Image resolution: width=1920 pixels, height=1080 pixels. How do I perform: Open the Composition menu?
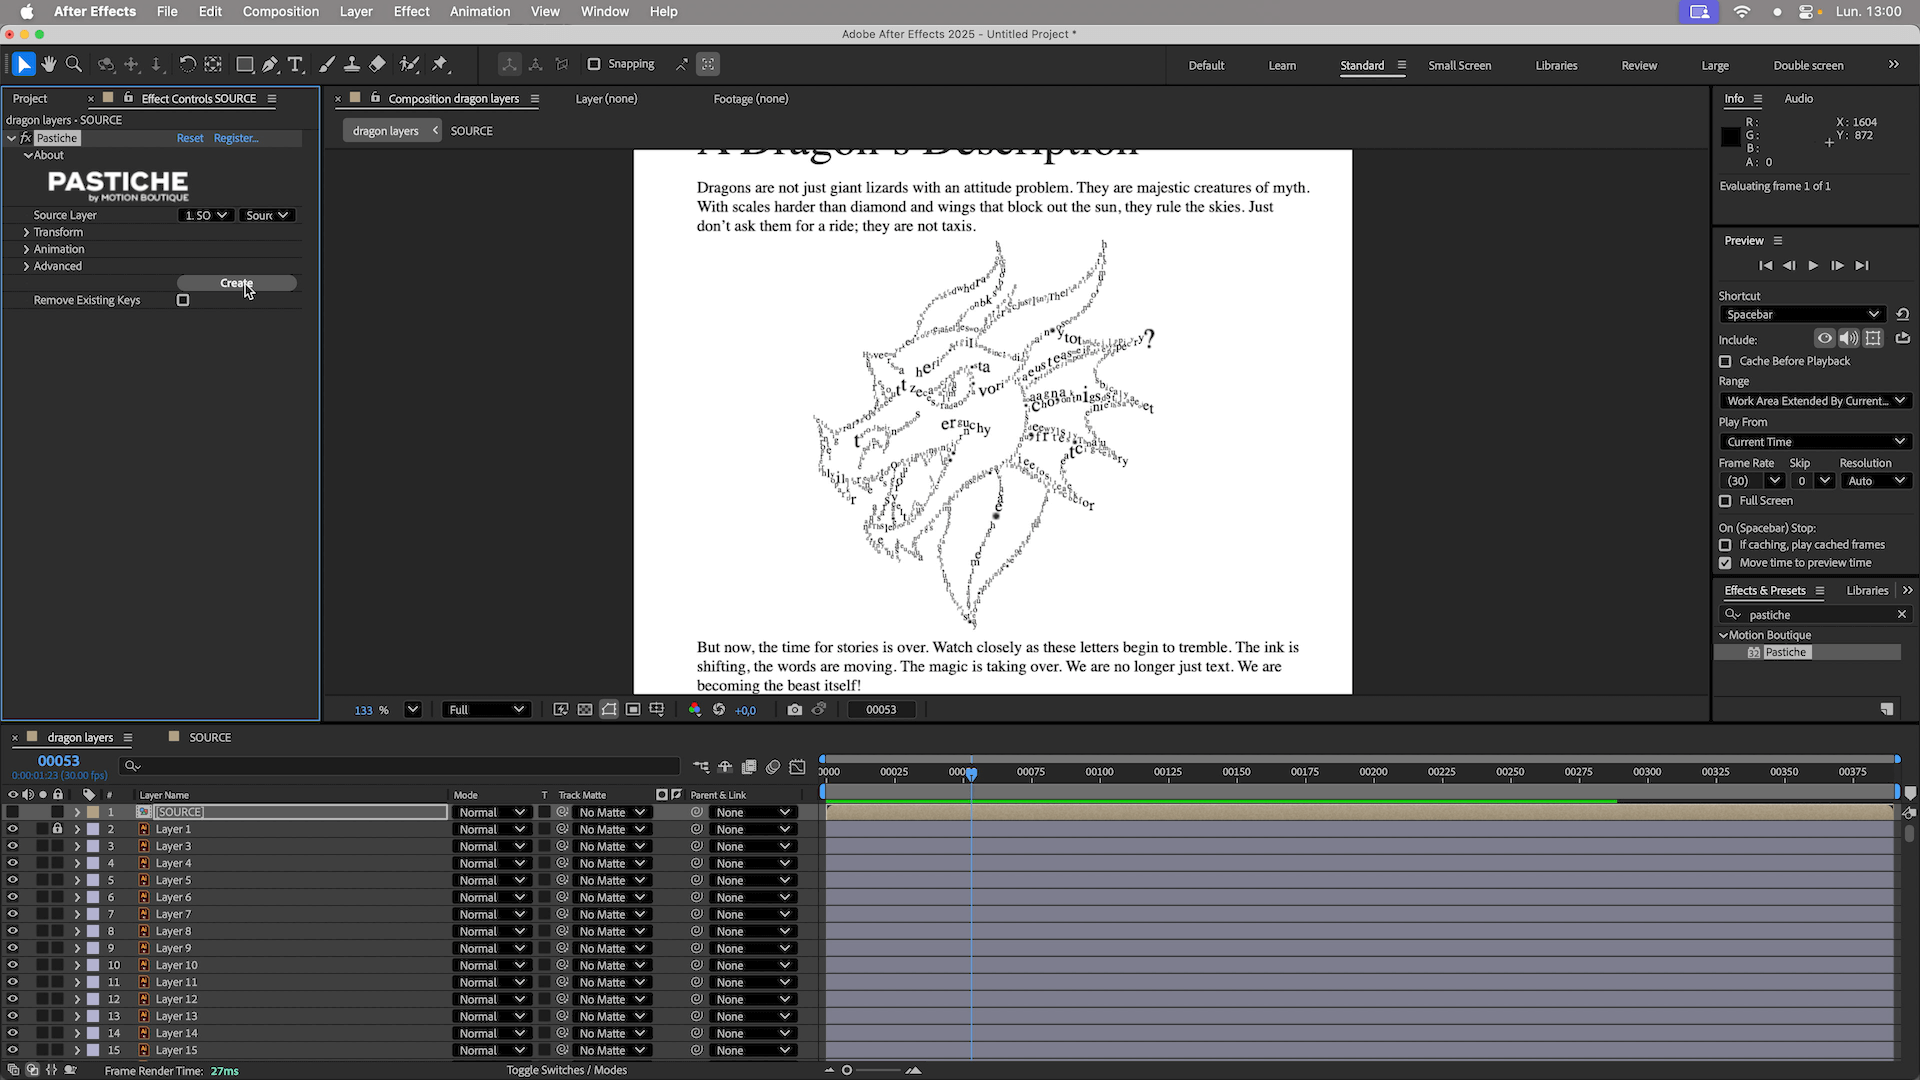click(x=280, y=11)
